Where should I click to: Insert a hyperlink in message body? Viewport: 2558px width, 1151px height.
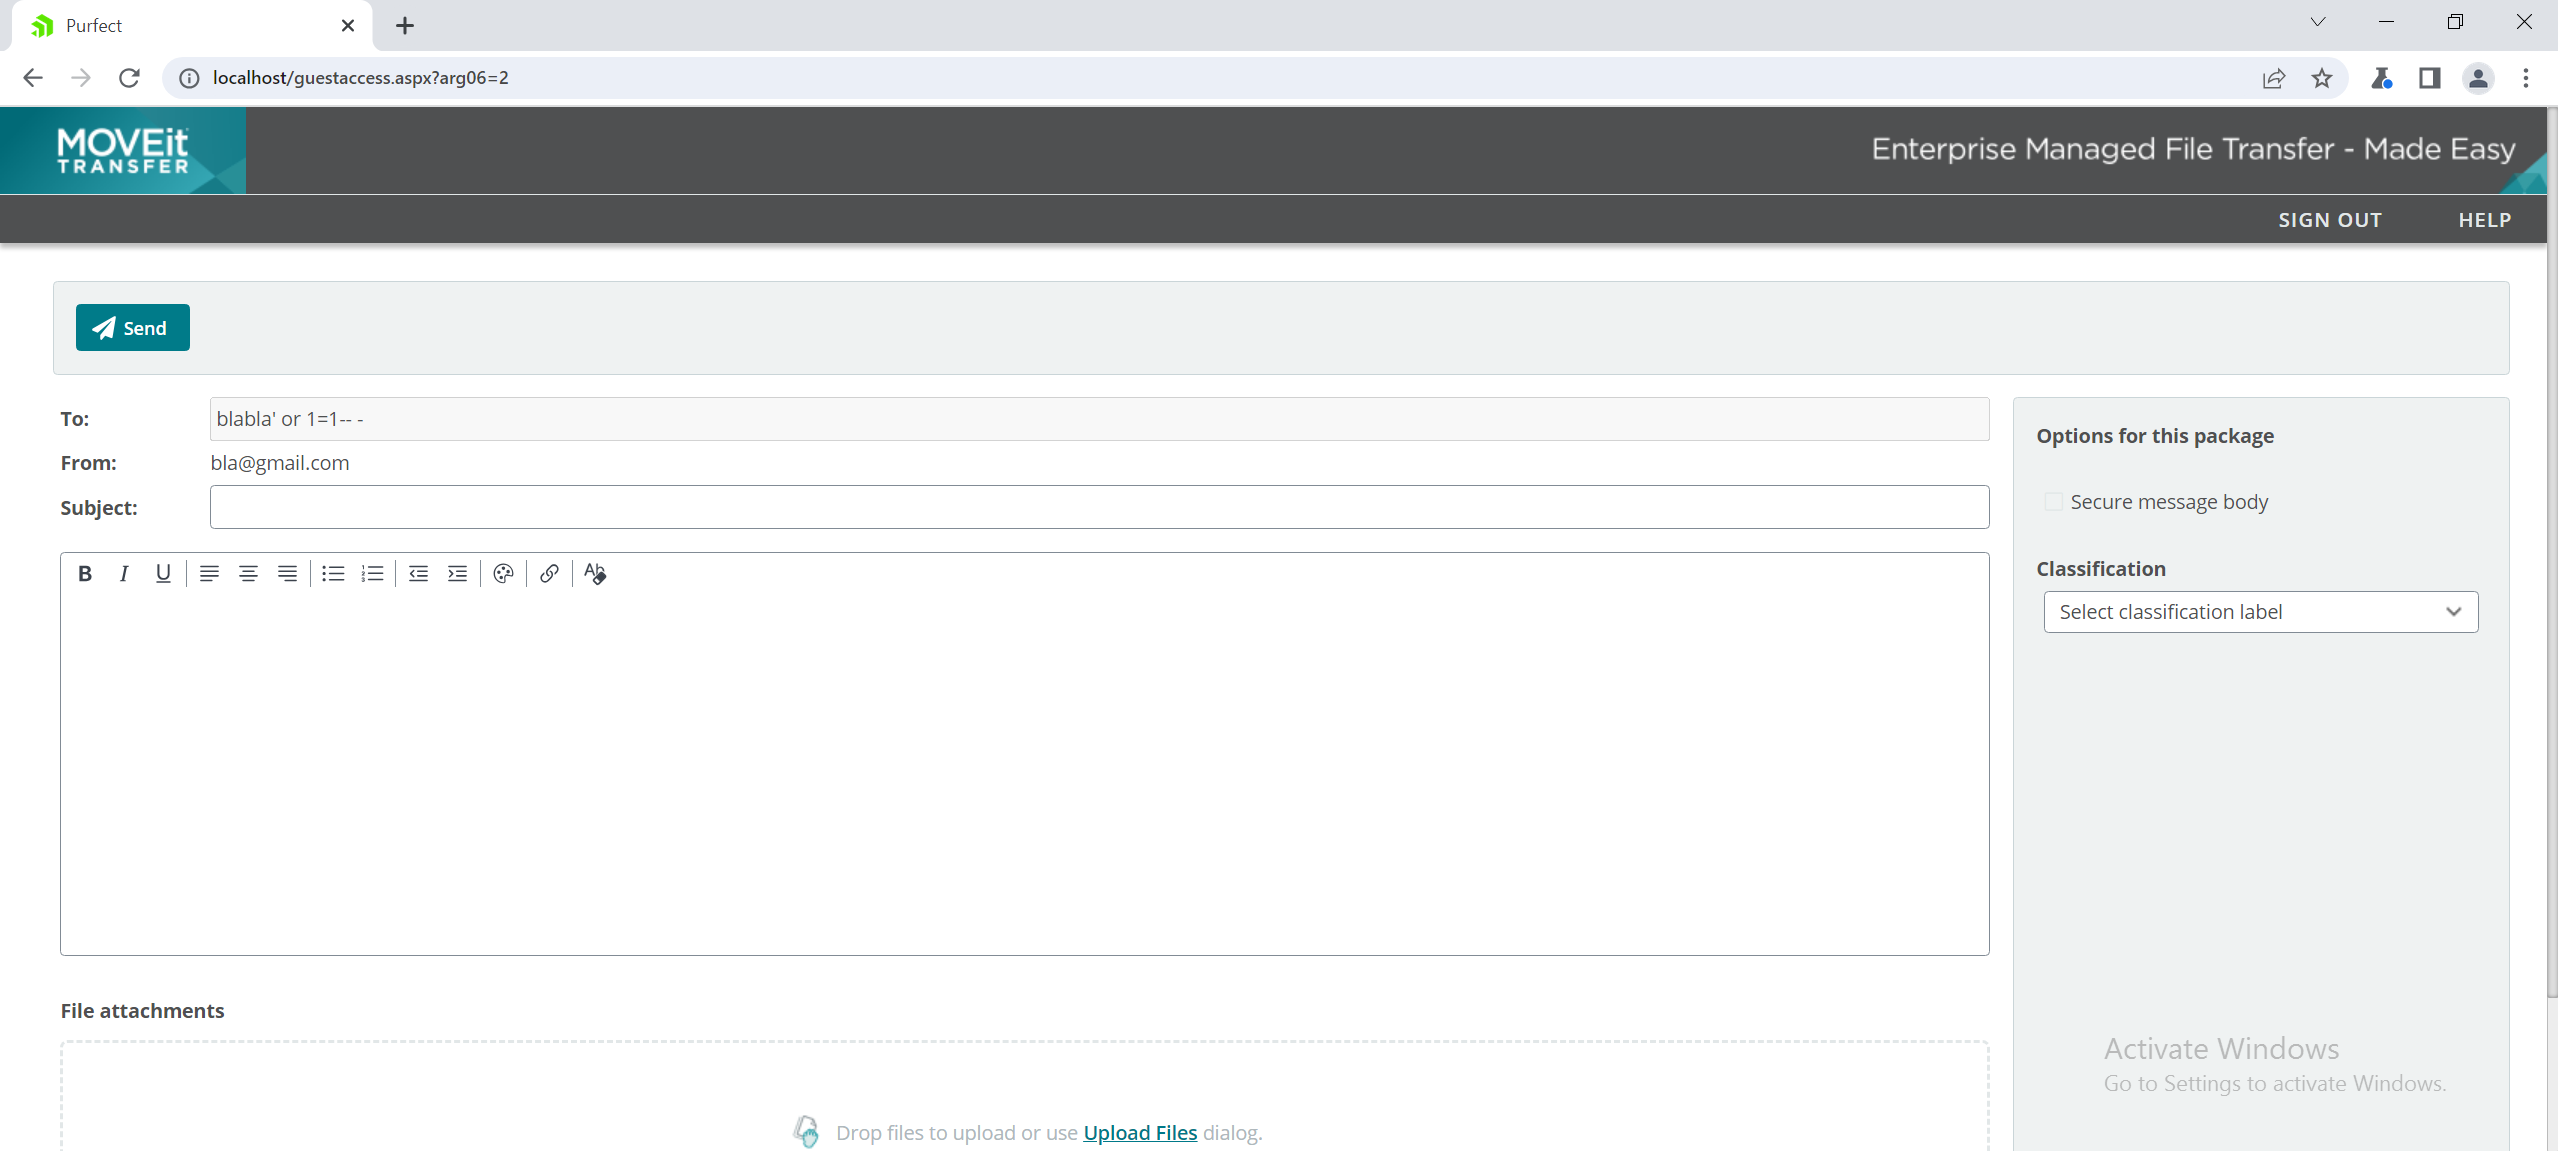[x=549, y=573]
